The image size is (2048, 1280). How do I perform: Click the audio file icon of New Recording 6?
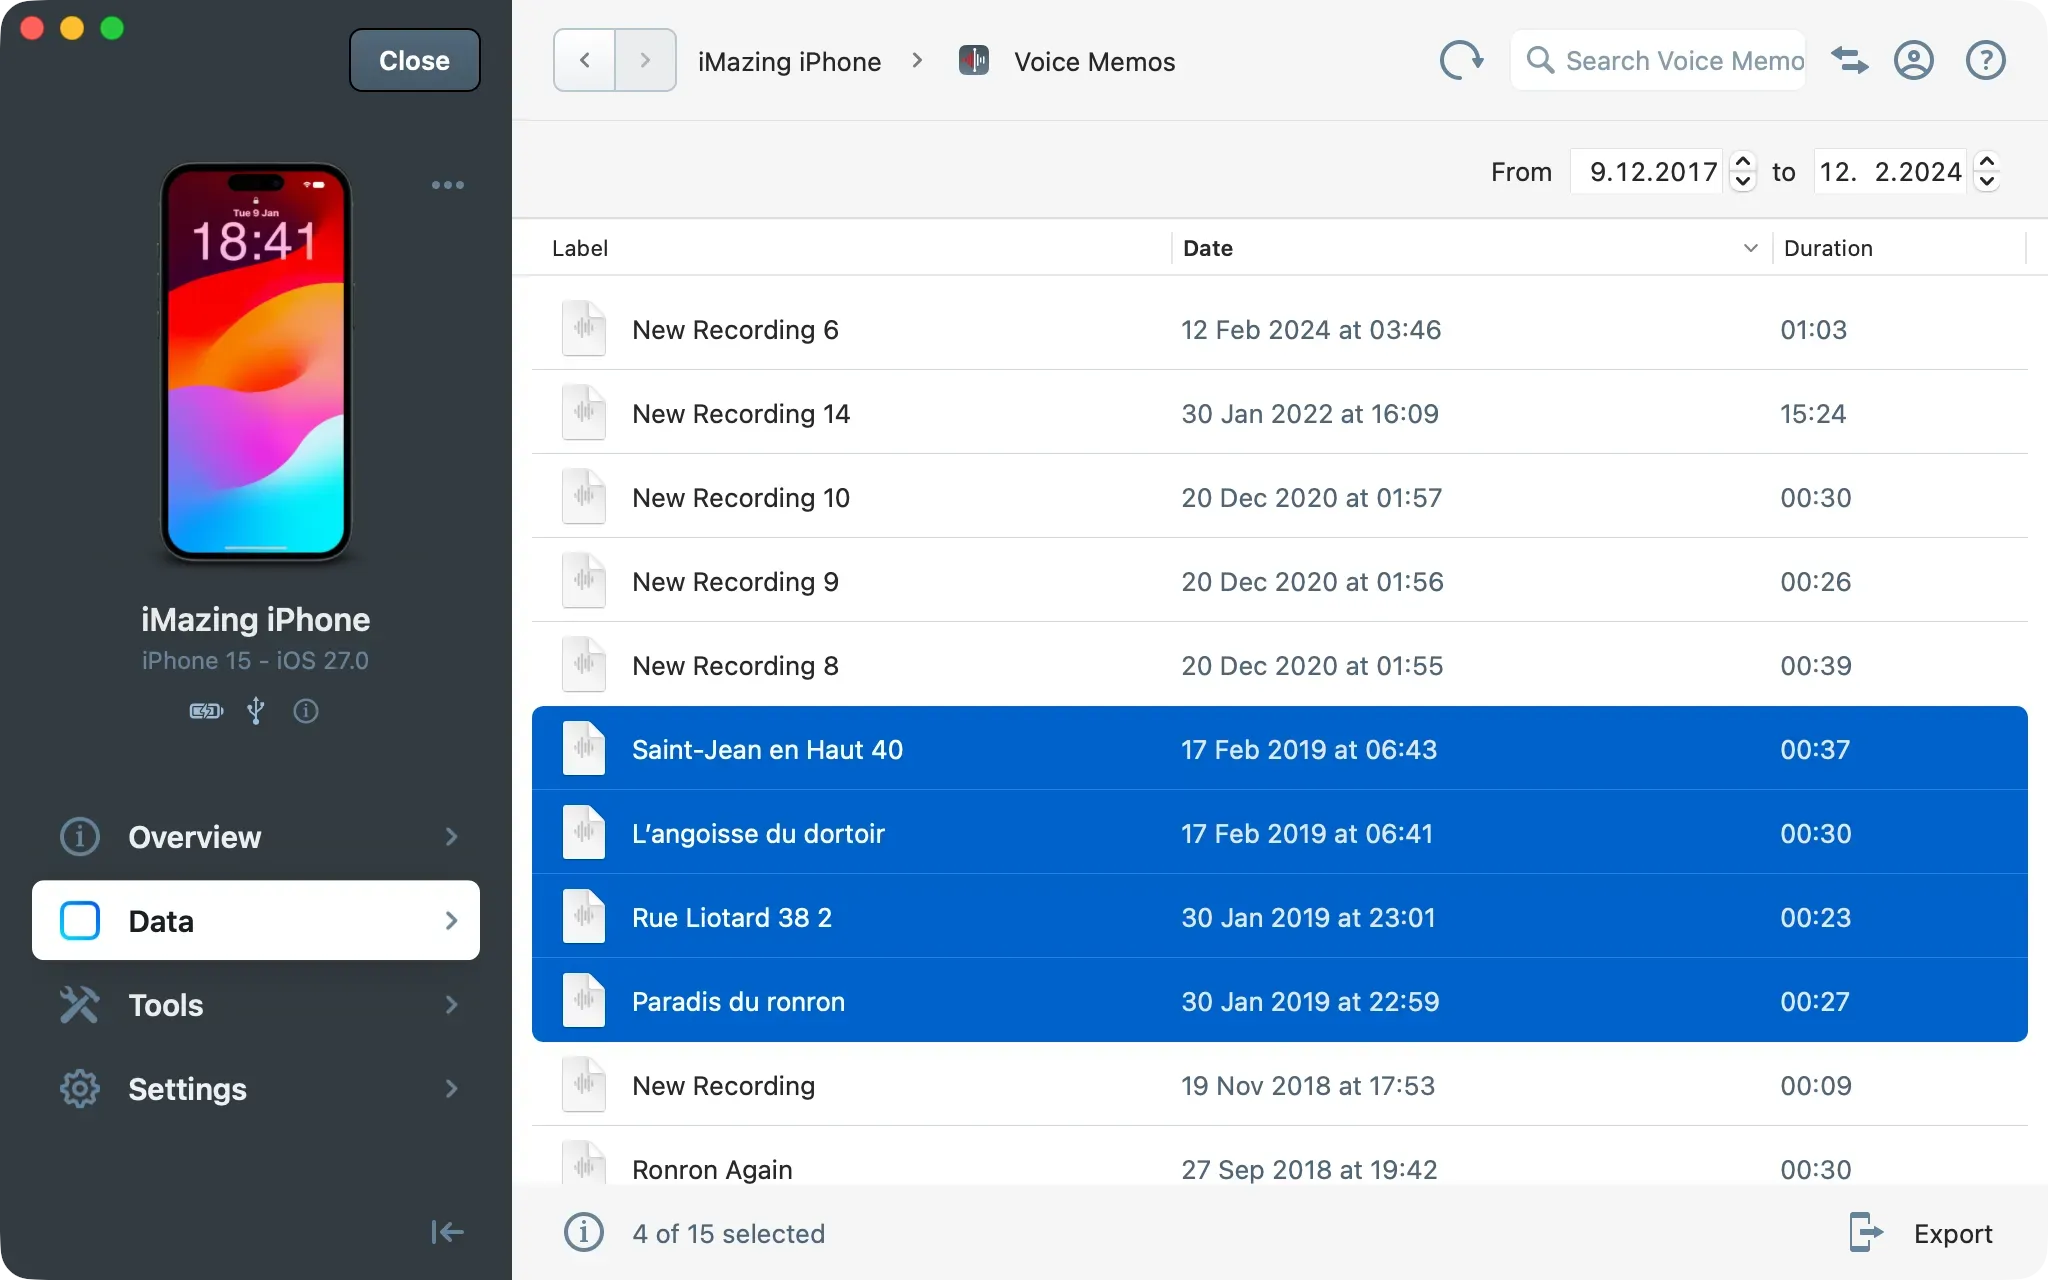[584, 329]
